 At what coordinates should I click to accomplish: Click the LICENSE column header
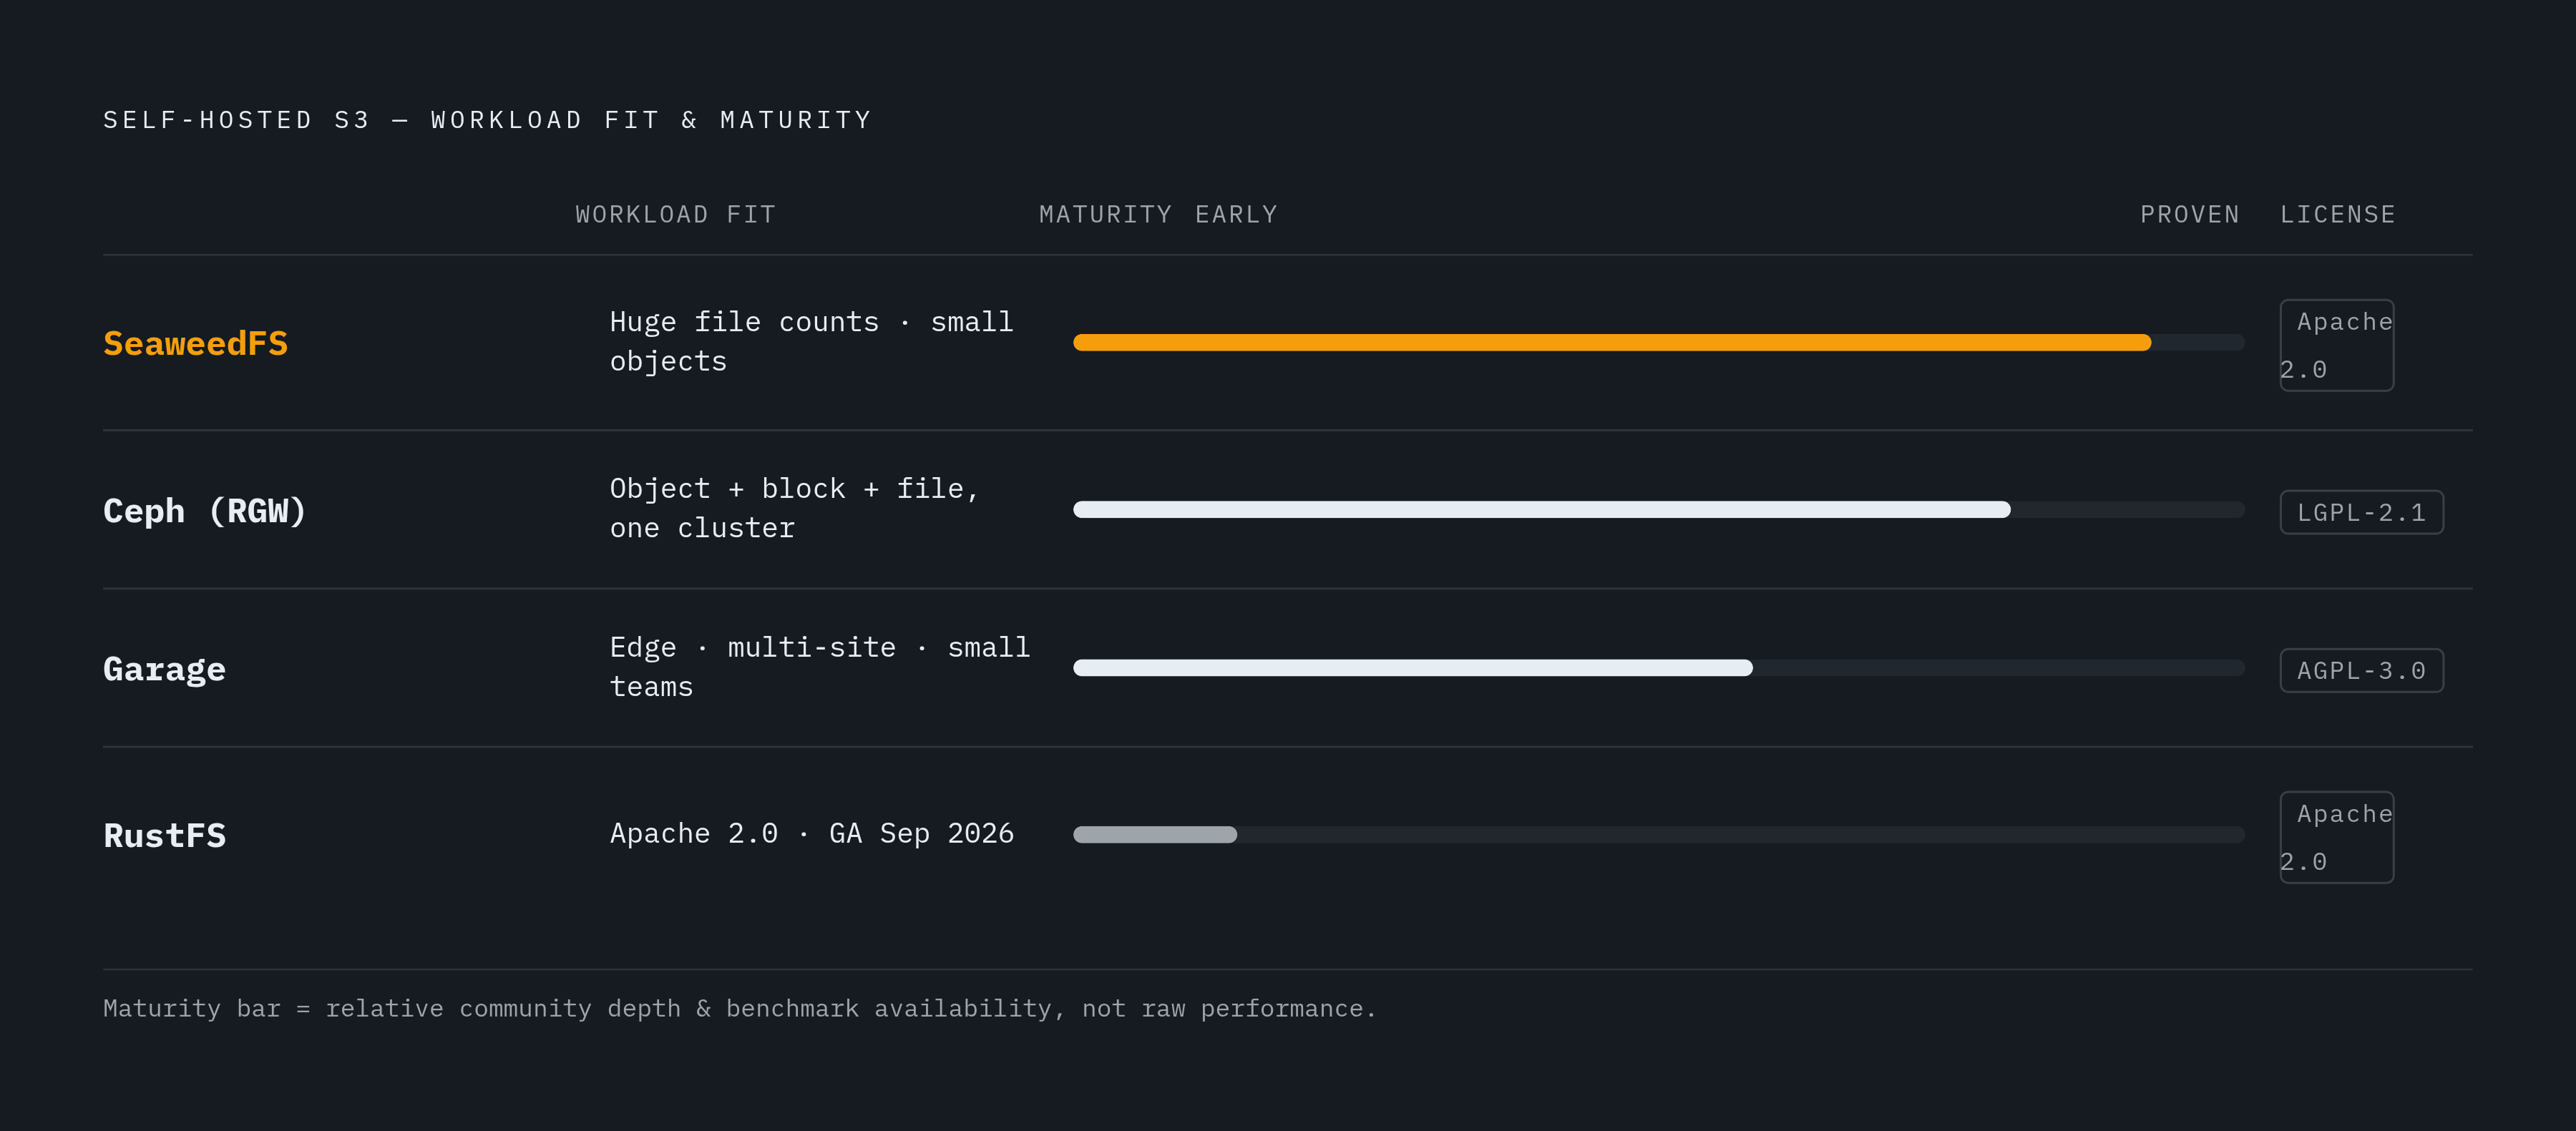(x=2338, y=215)
